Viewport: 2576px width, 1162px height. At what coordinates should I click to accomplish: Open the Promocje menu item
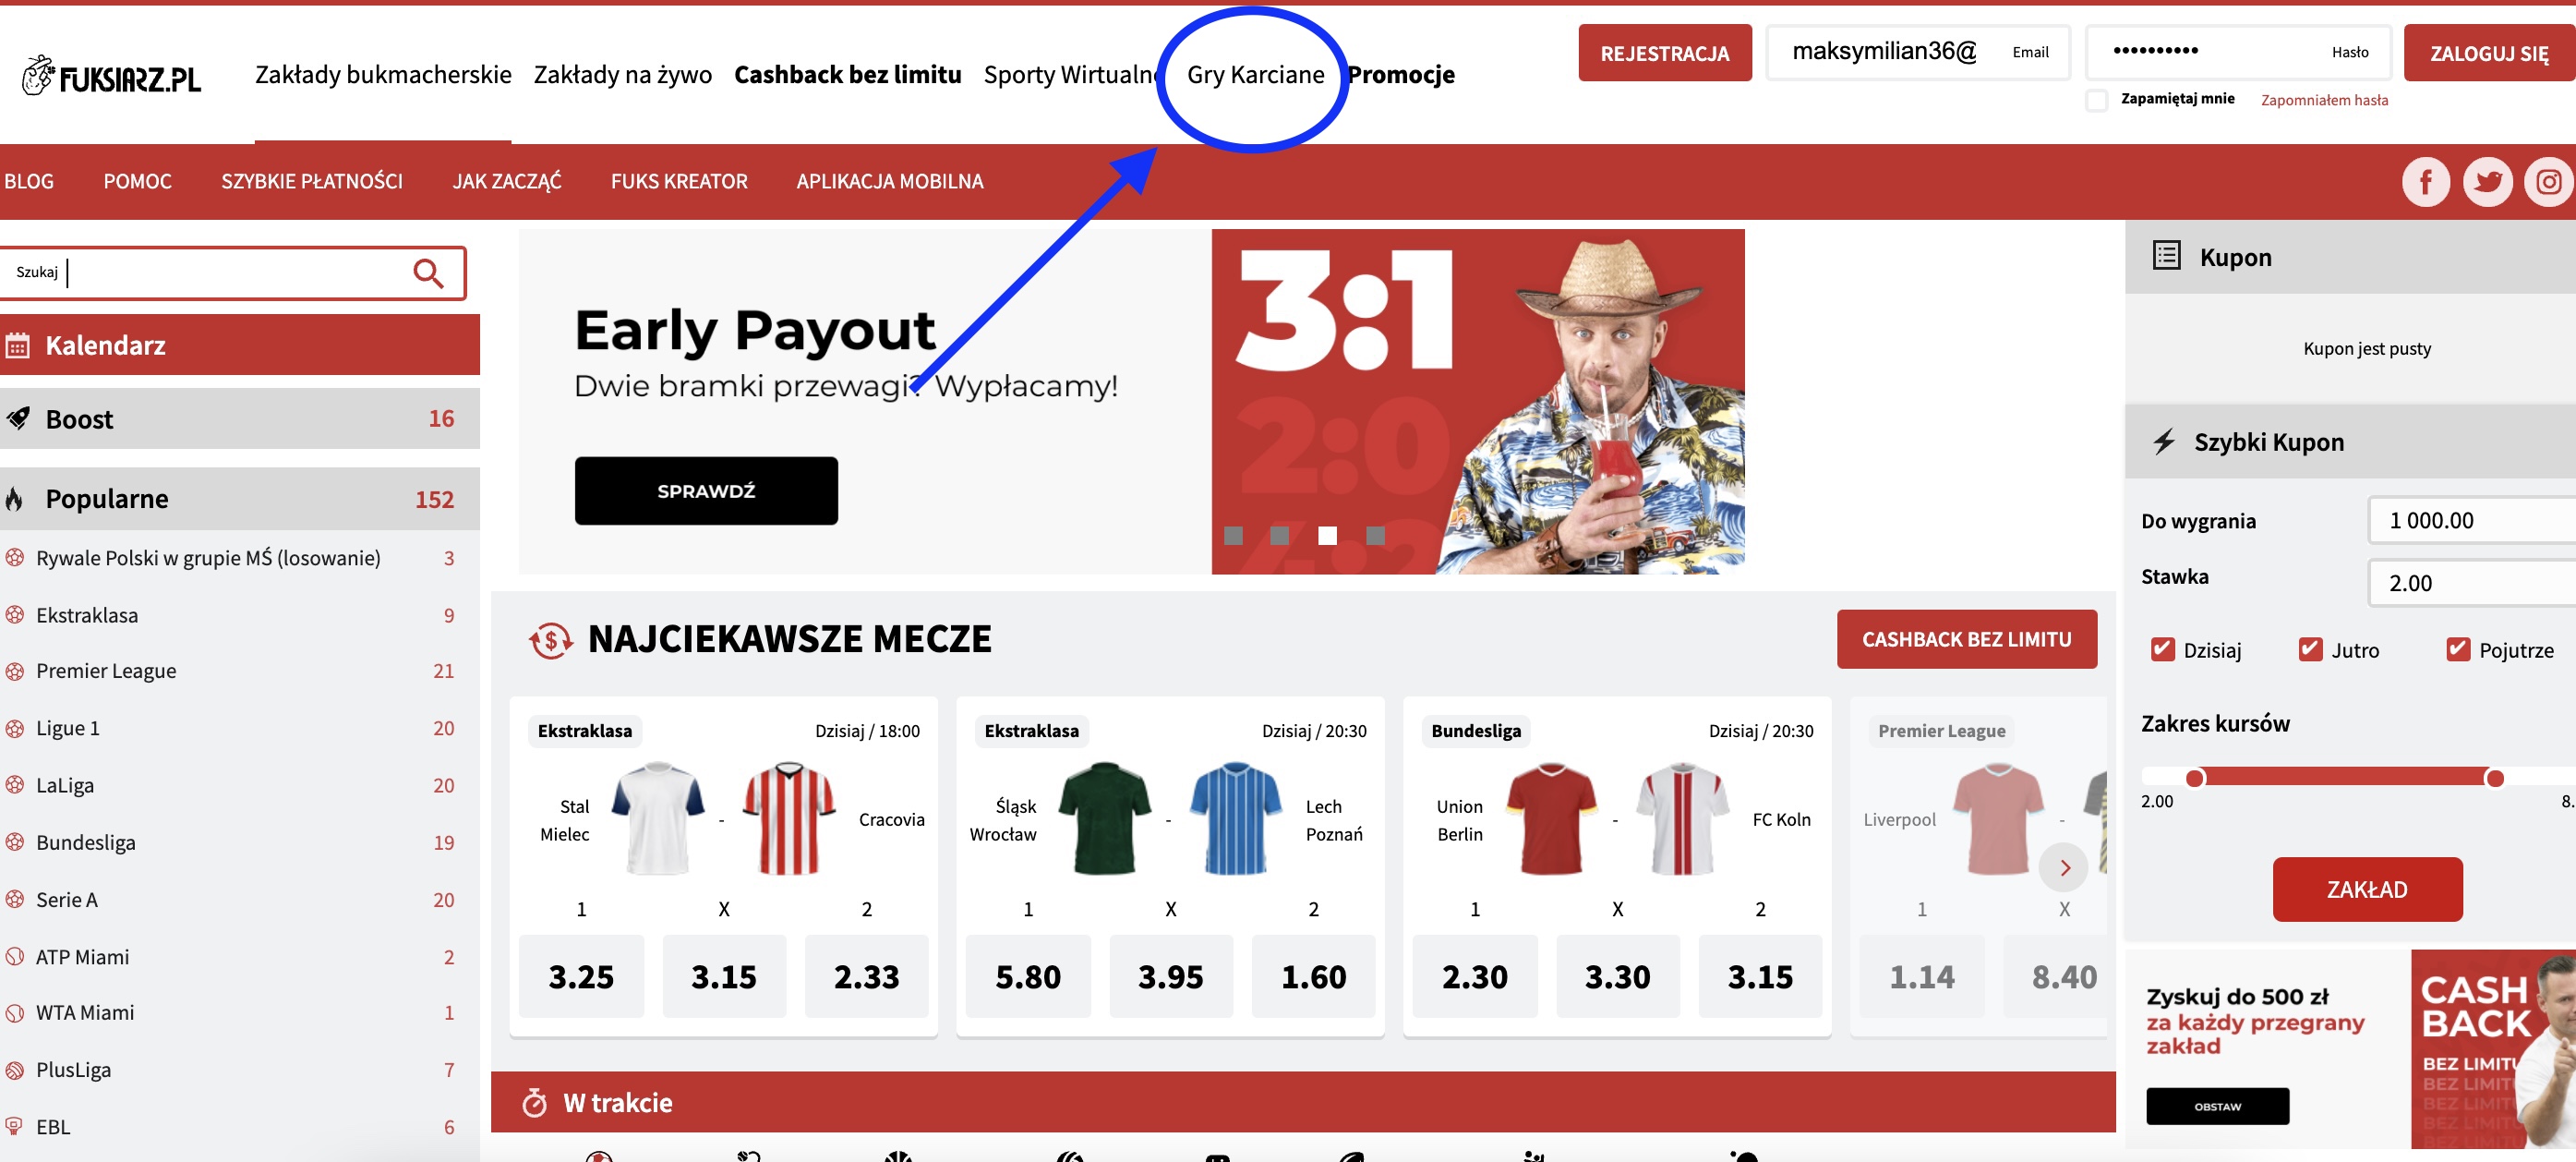1401,75
